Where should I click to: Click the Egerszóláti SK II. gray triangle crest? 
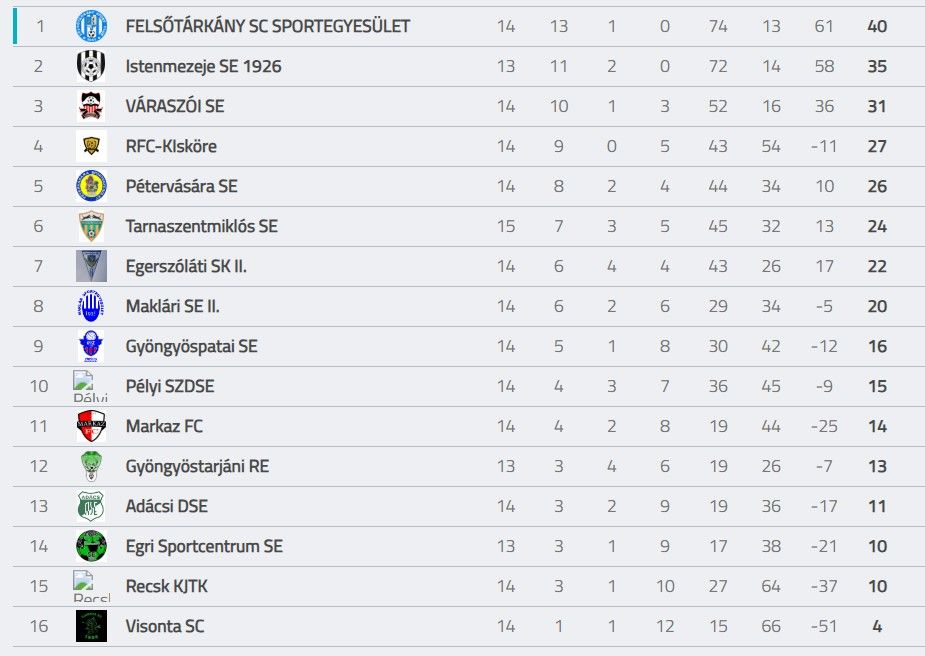[x=91, y=266]
